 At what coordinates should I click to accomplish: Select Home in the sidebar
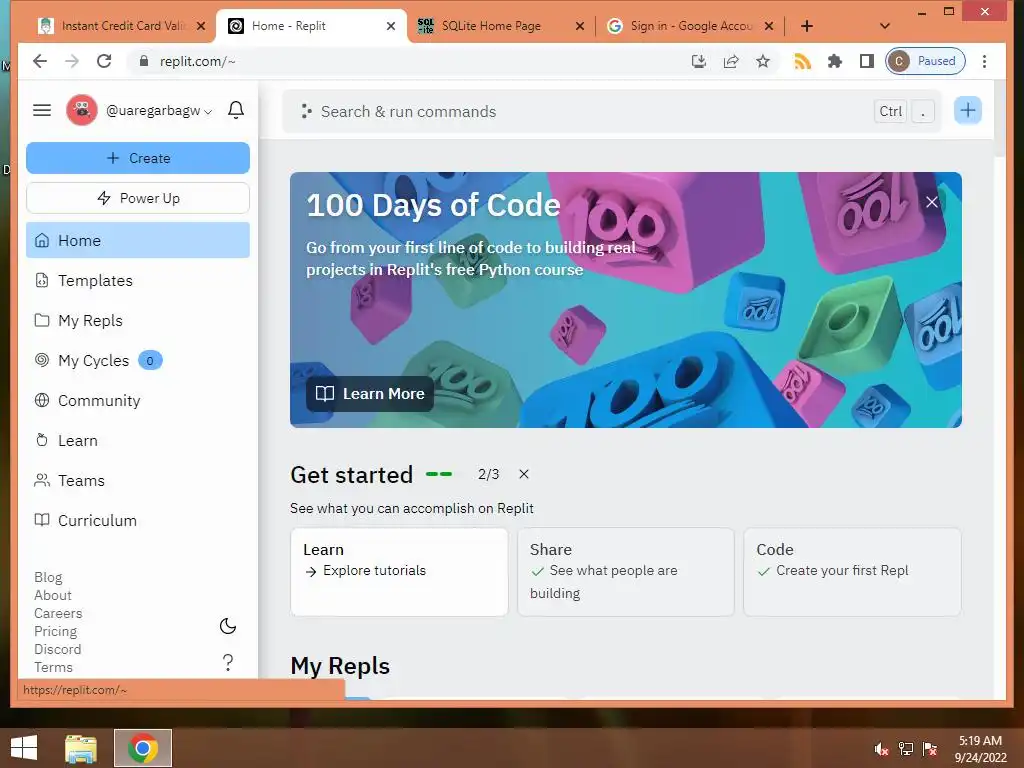[138, 240]
